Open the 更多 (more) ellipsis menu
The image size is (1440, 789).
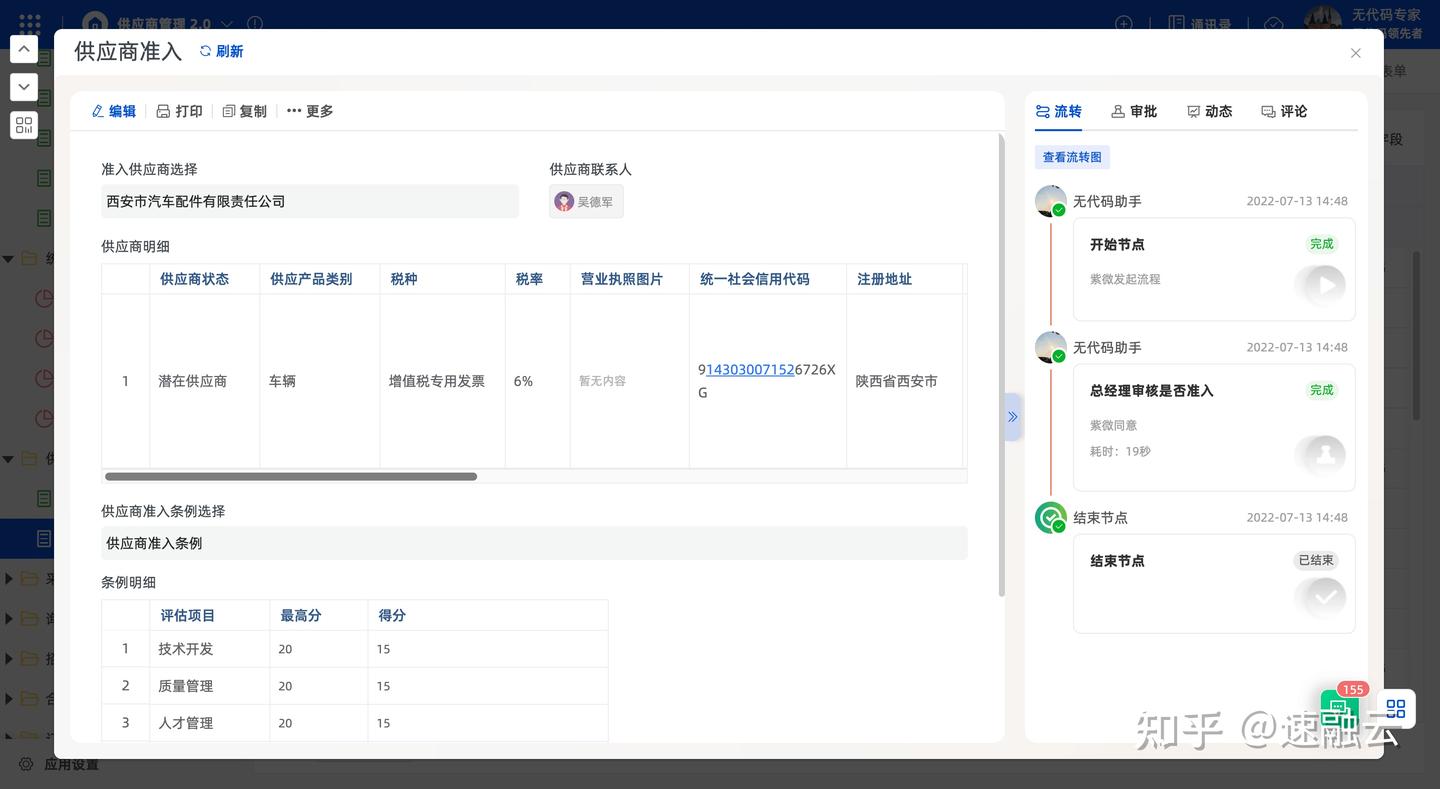coord(293,110)
